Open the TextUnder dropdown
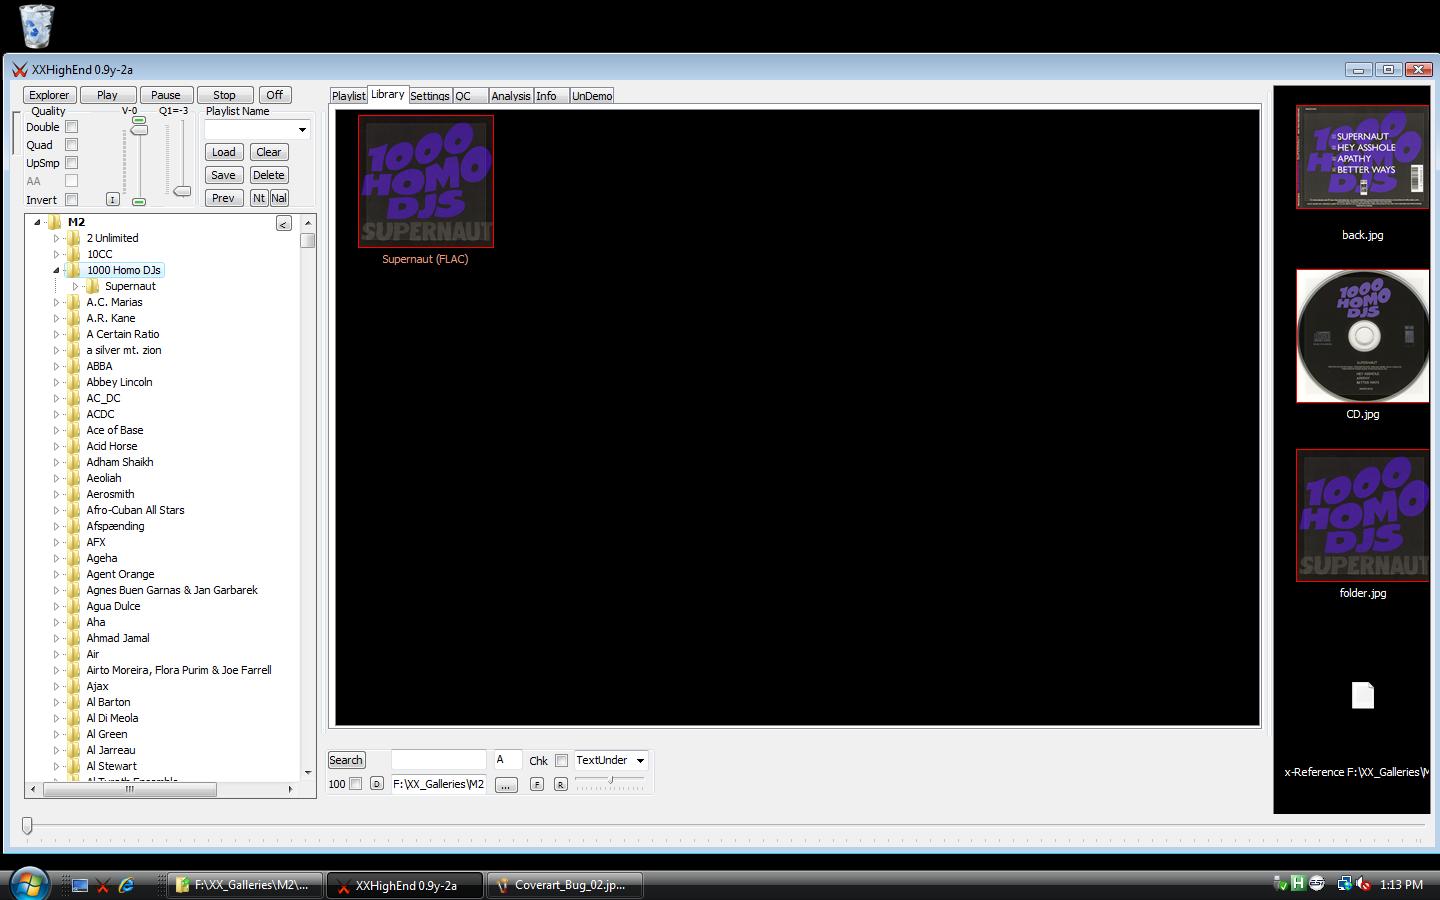Image resolution: width=1440 pixels, height=900 pixels. 640,761
